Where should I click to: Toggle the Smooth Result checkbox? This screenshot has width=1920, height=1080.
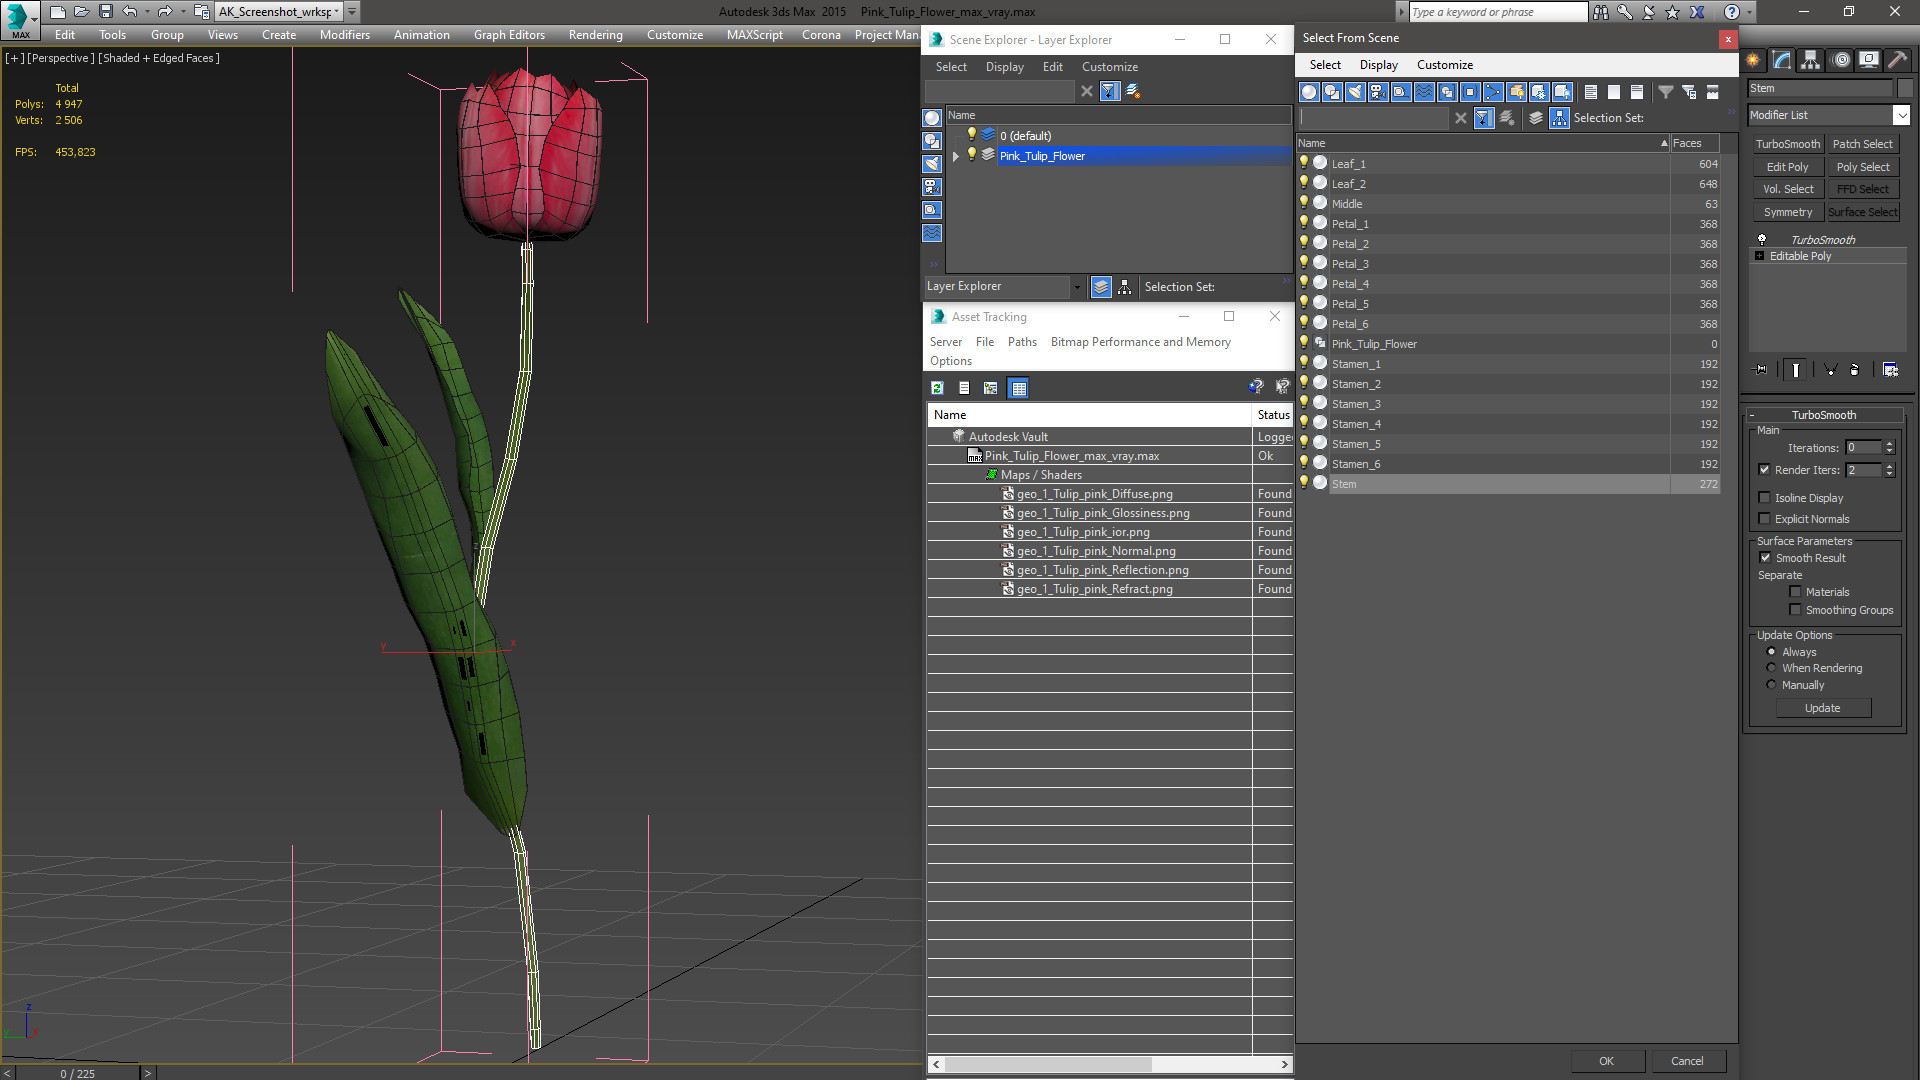1765,558
